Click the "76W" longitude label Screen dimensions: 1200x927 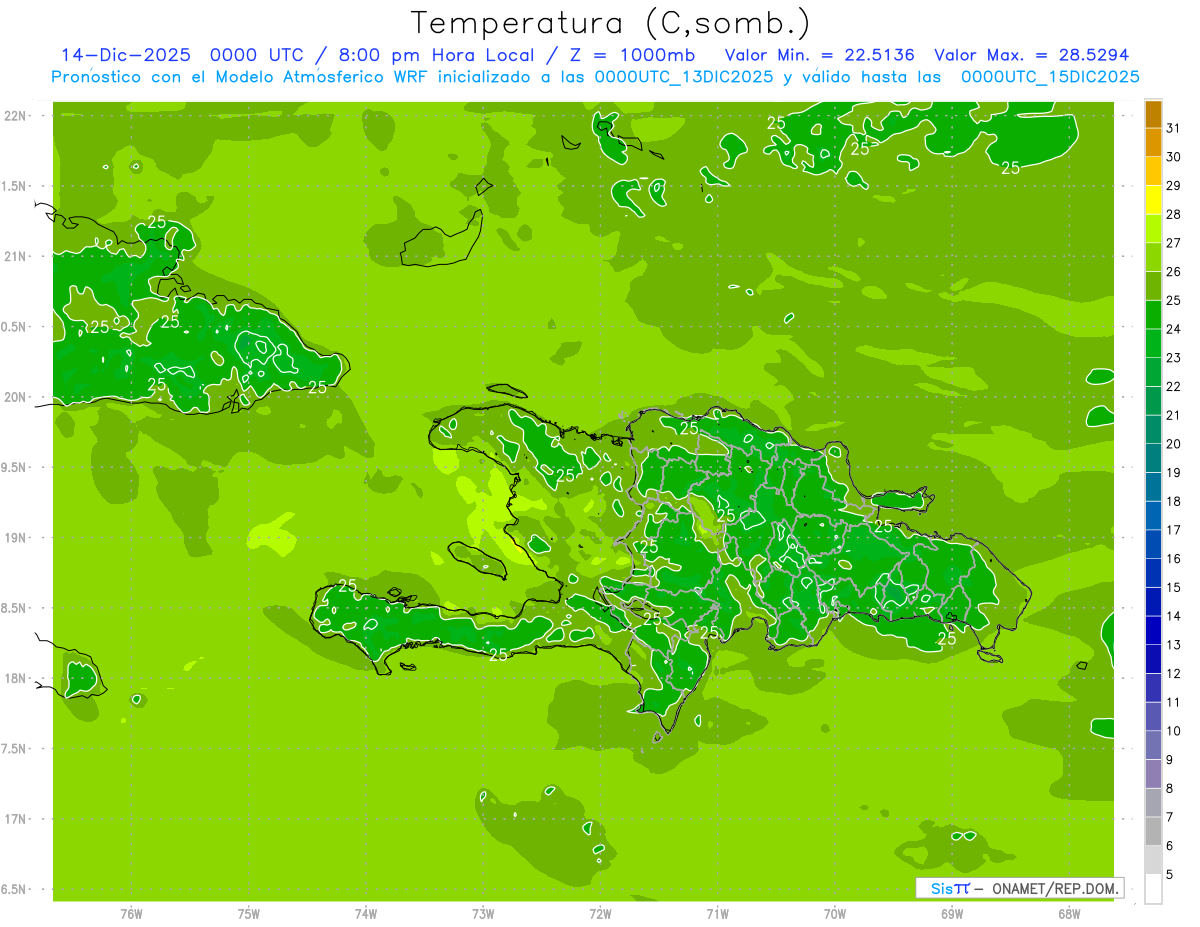coord(132,914)
